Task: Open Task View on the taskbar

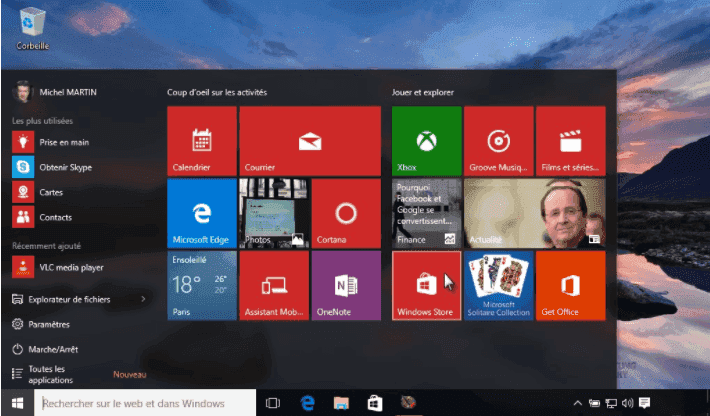Action: (273, 403)
